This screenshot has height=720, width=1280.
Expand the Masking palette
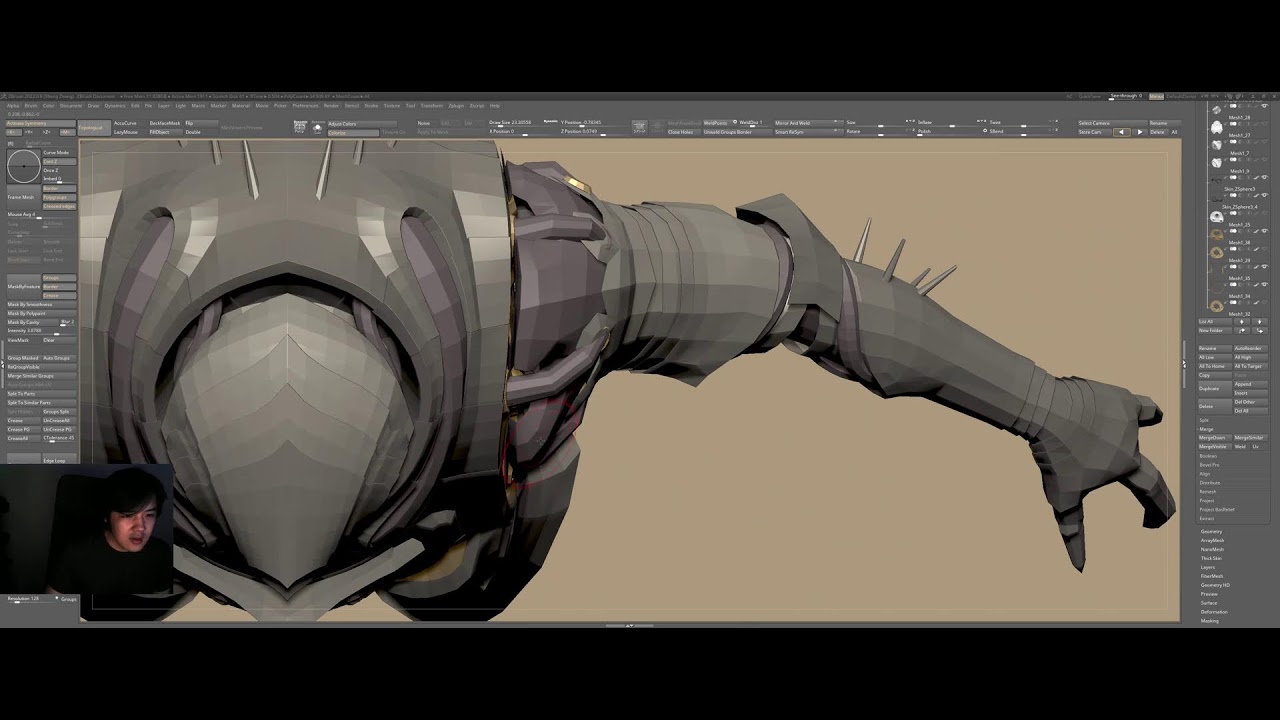click(1210, 621)
